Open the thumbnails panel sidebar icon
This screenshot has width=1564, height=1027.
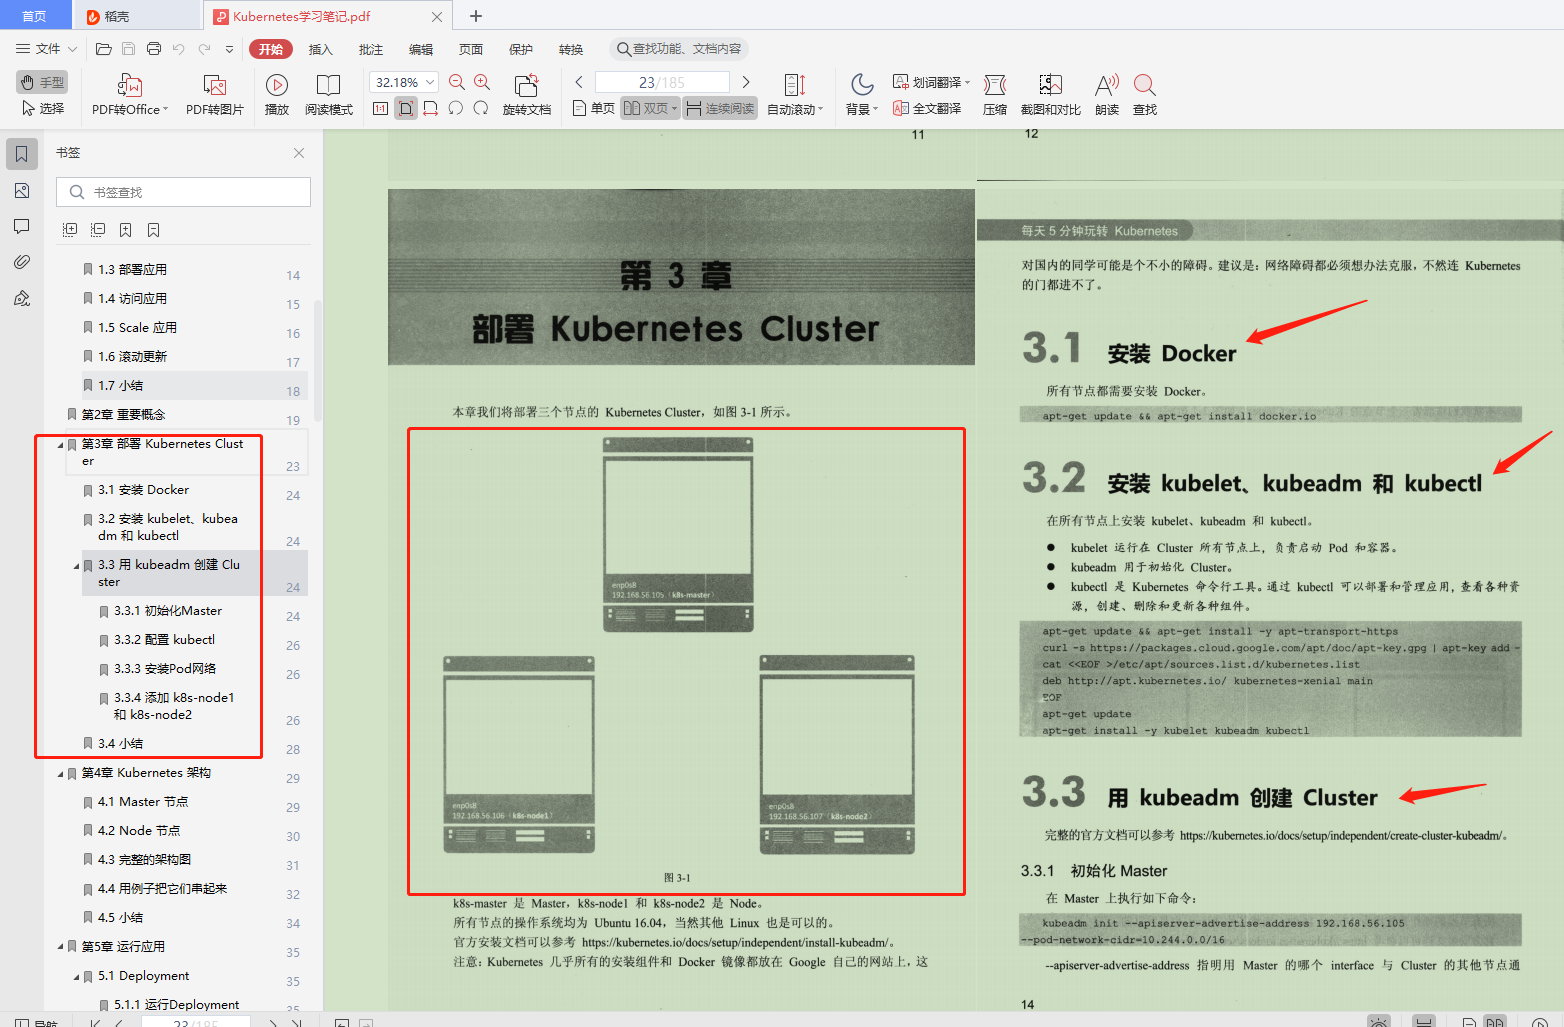point(21,190)
